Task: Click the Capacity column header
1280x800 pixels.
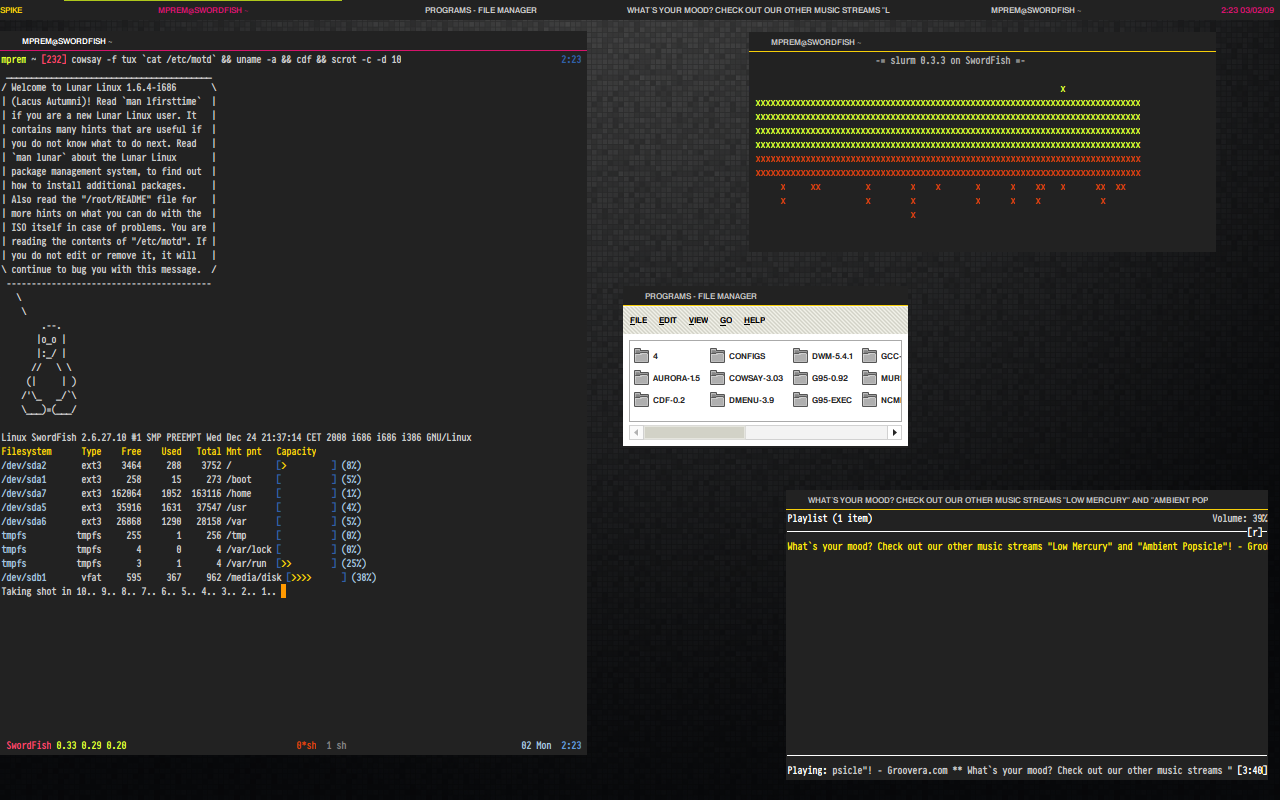Action: pyautogui.click(x=296, y=451)
